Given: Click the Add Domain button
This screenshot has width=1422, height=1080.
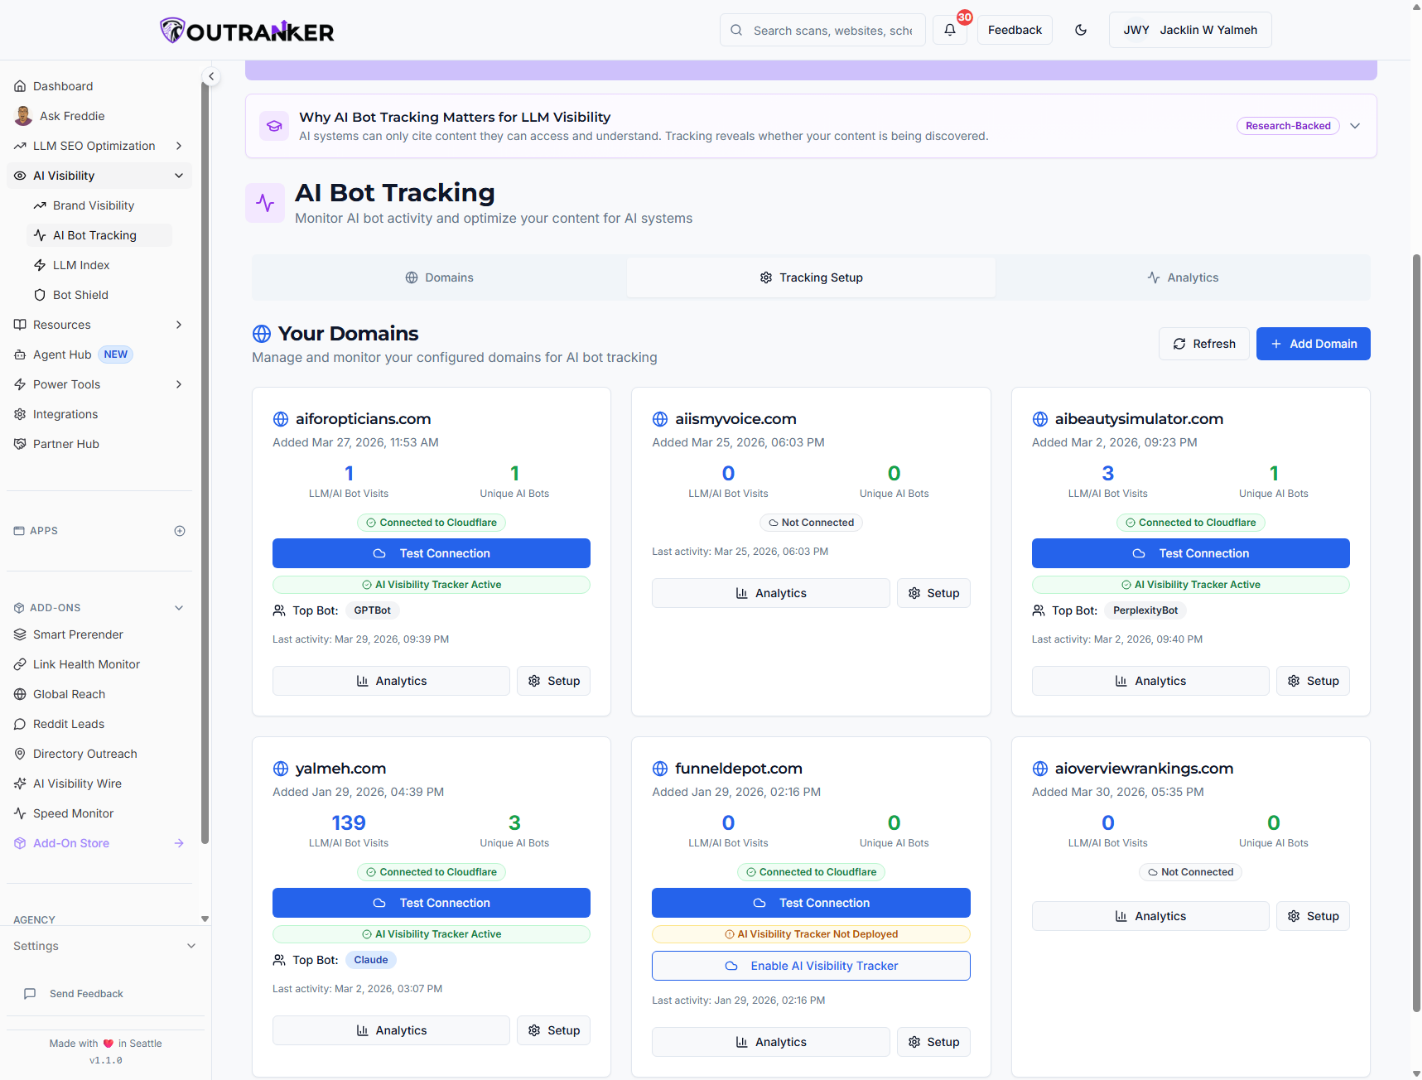Looking at the screenshot, I should [x=1313, y=343].
